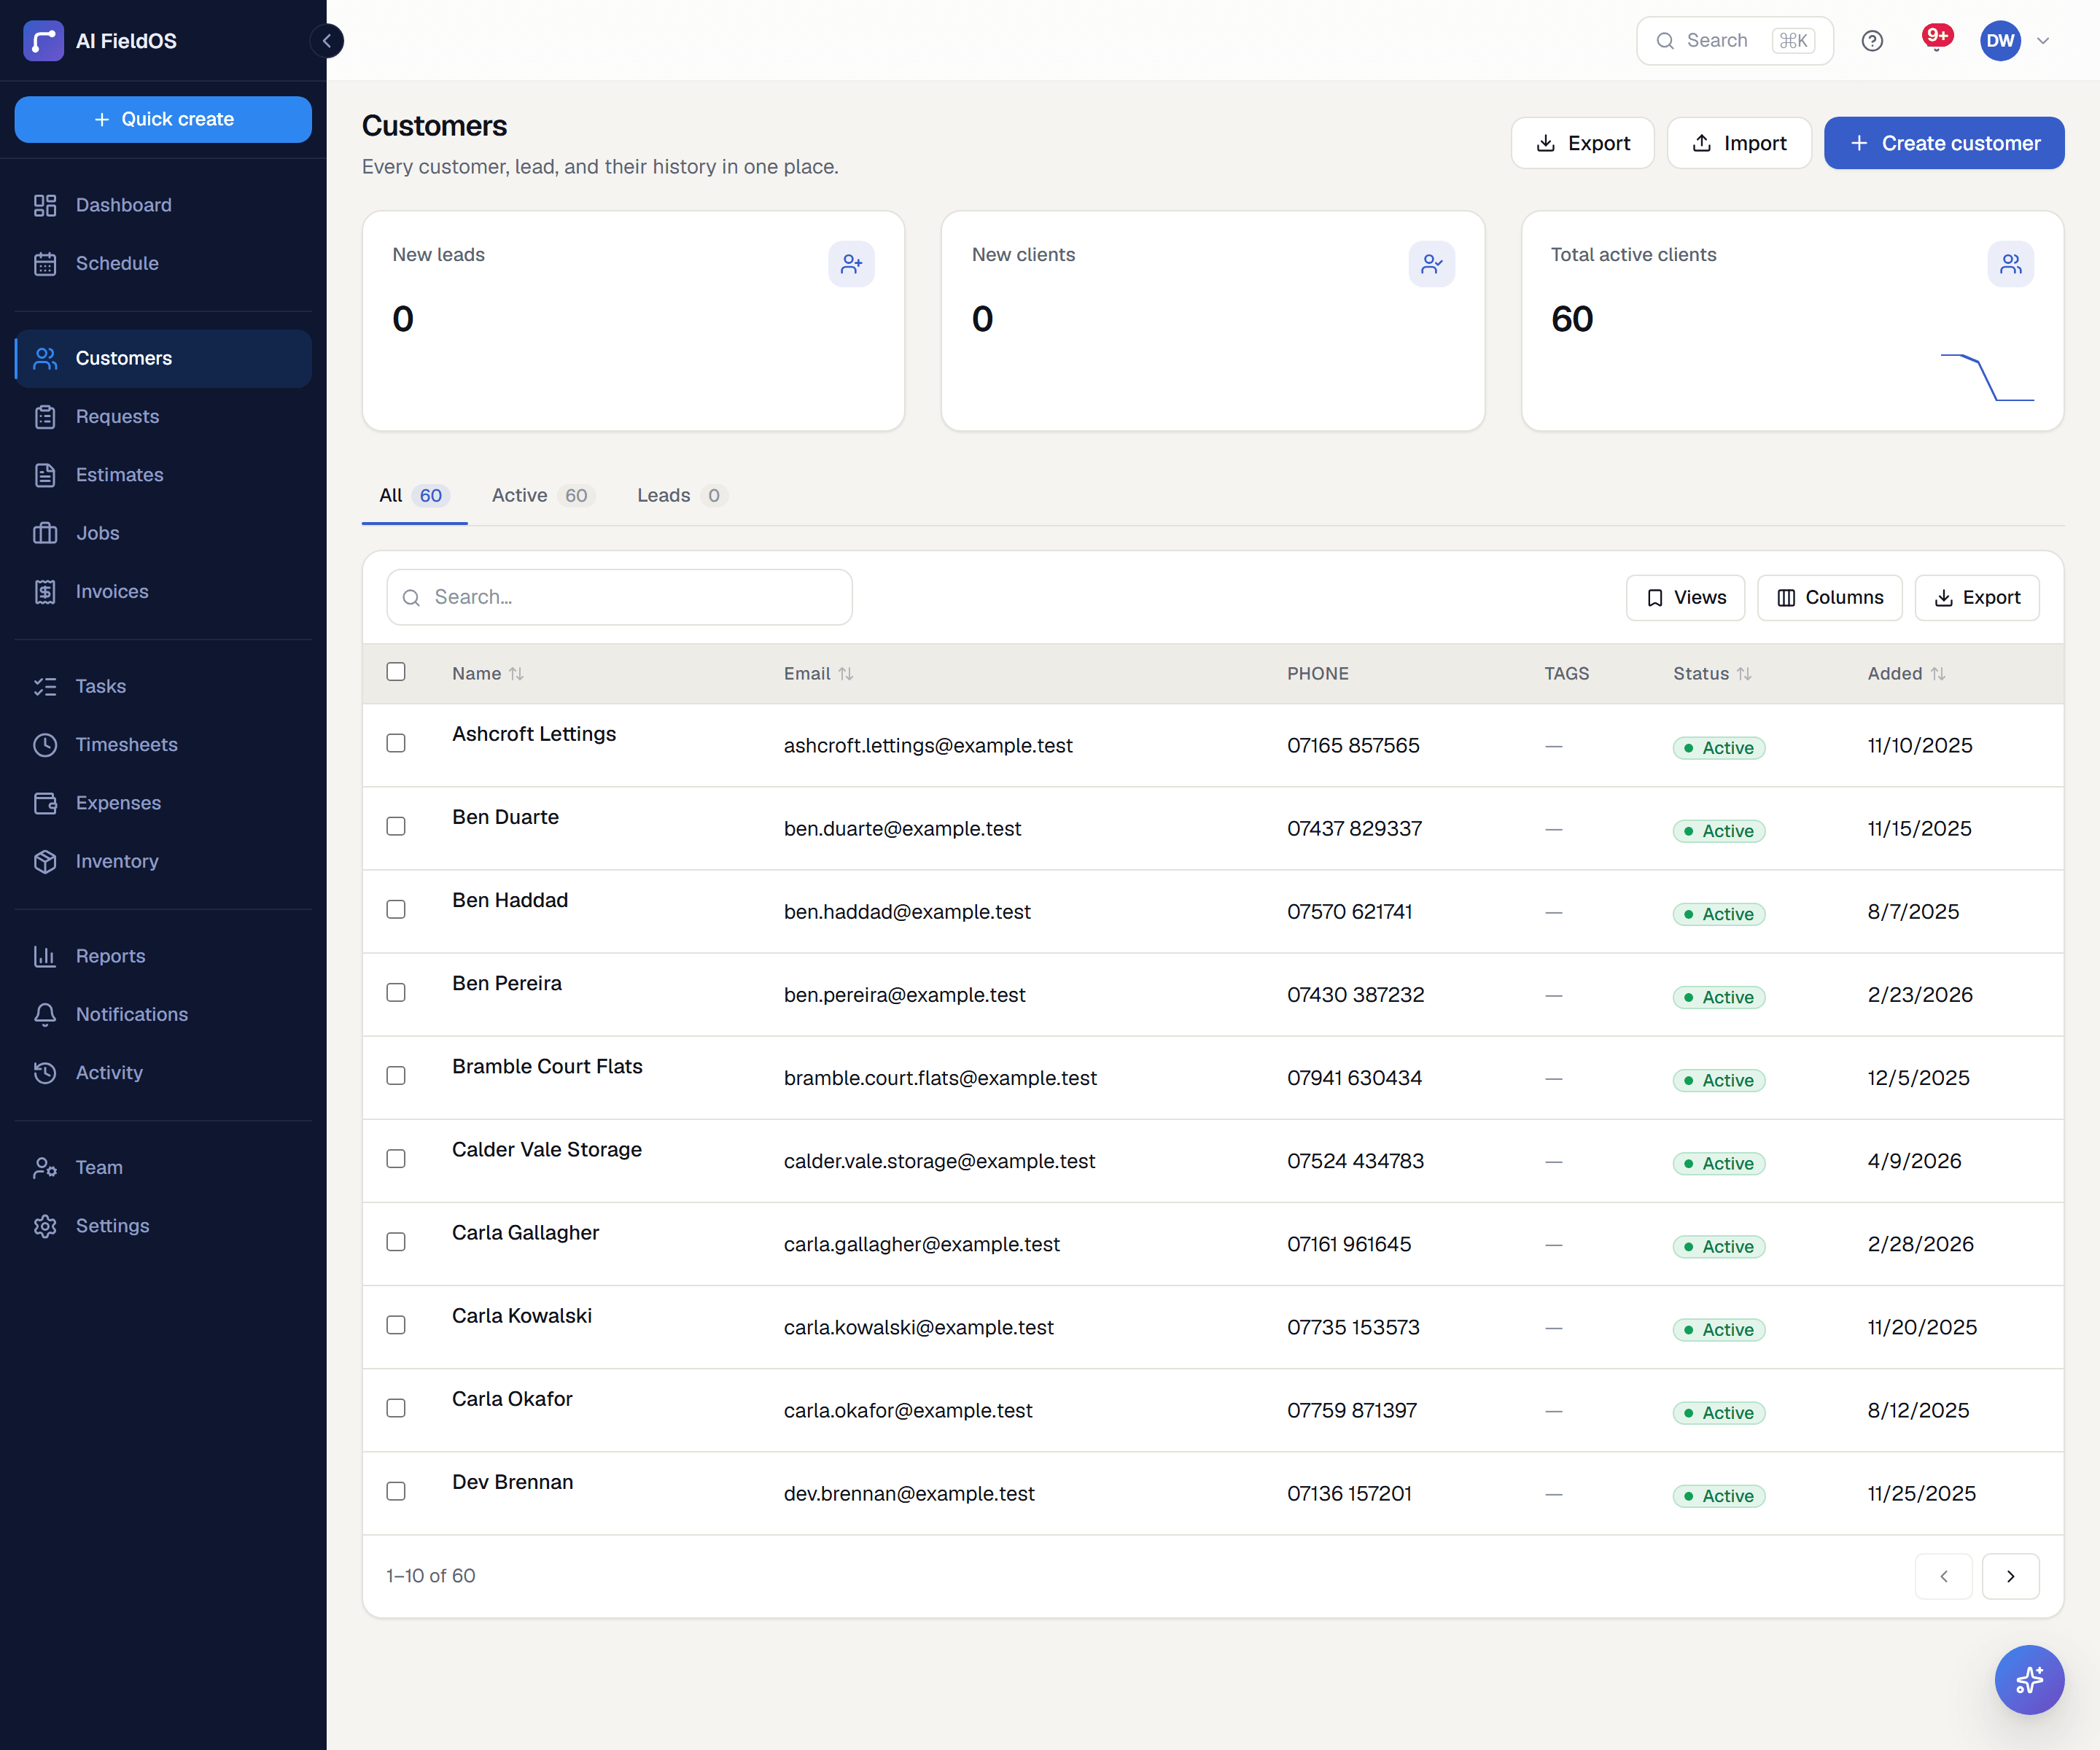The height and width of the screenshot is (1750, 2100).
Task: Open Jobs briefcase icon in sidebar
Action: [45, 533]
